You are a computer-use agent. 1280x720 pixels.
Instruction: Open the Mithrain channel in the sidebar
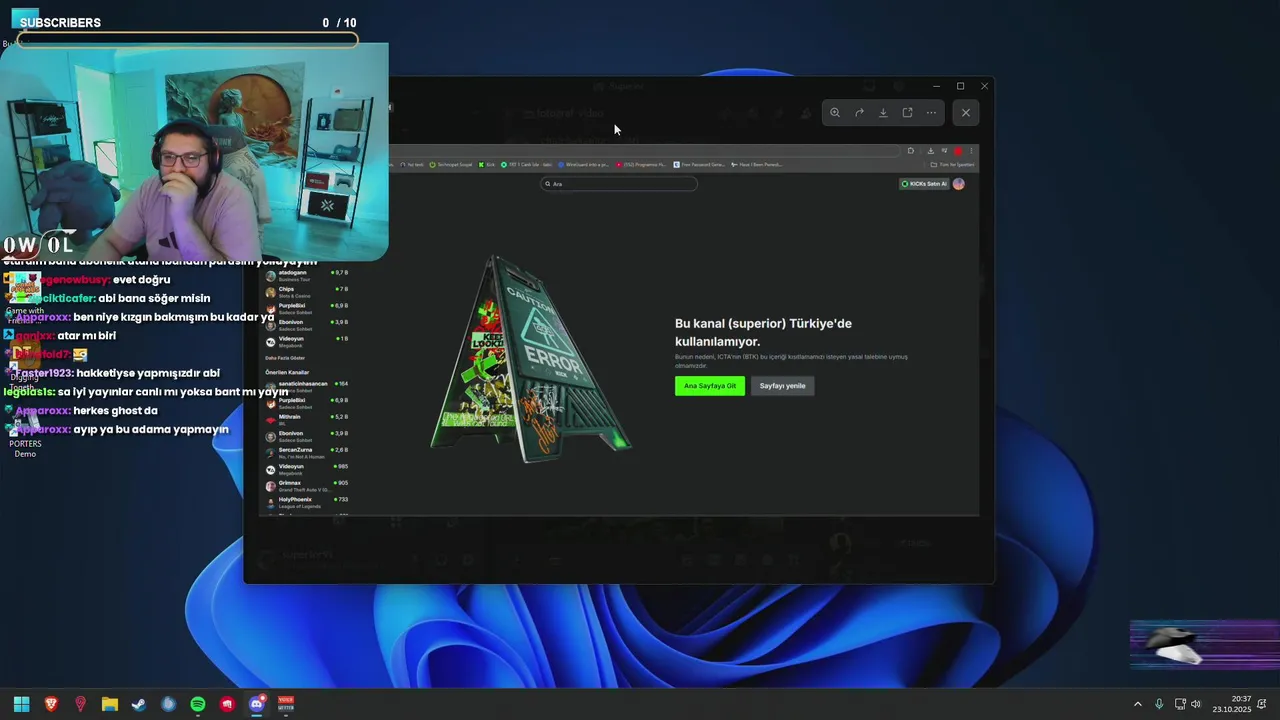click(x=306, y=419)
